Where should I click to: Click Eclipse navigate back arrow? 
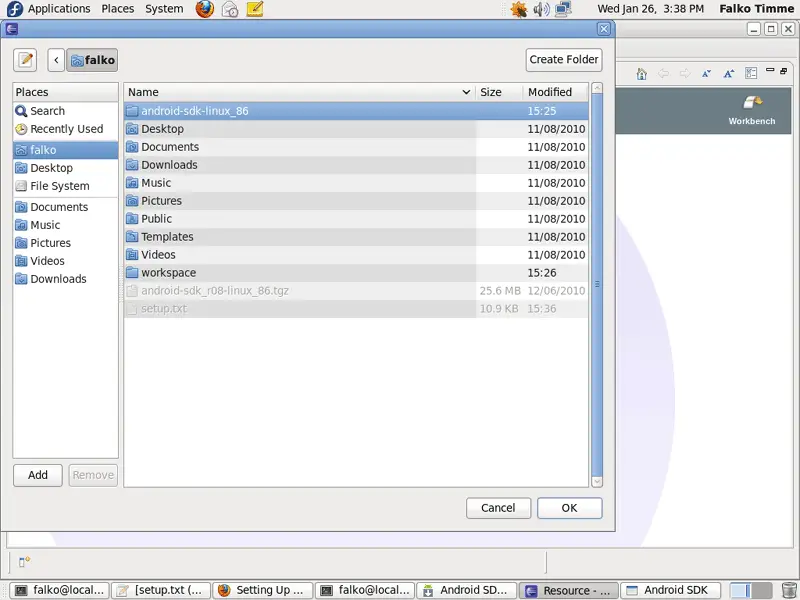(x=663, y=73)
